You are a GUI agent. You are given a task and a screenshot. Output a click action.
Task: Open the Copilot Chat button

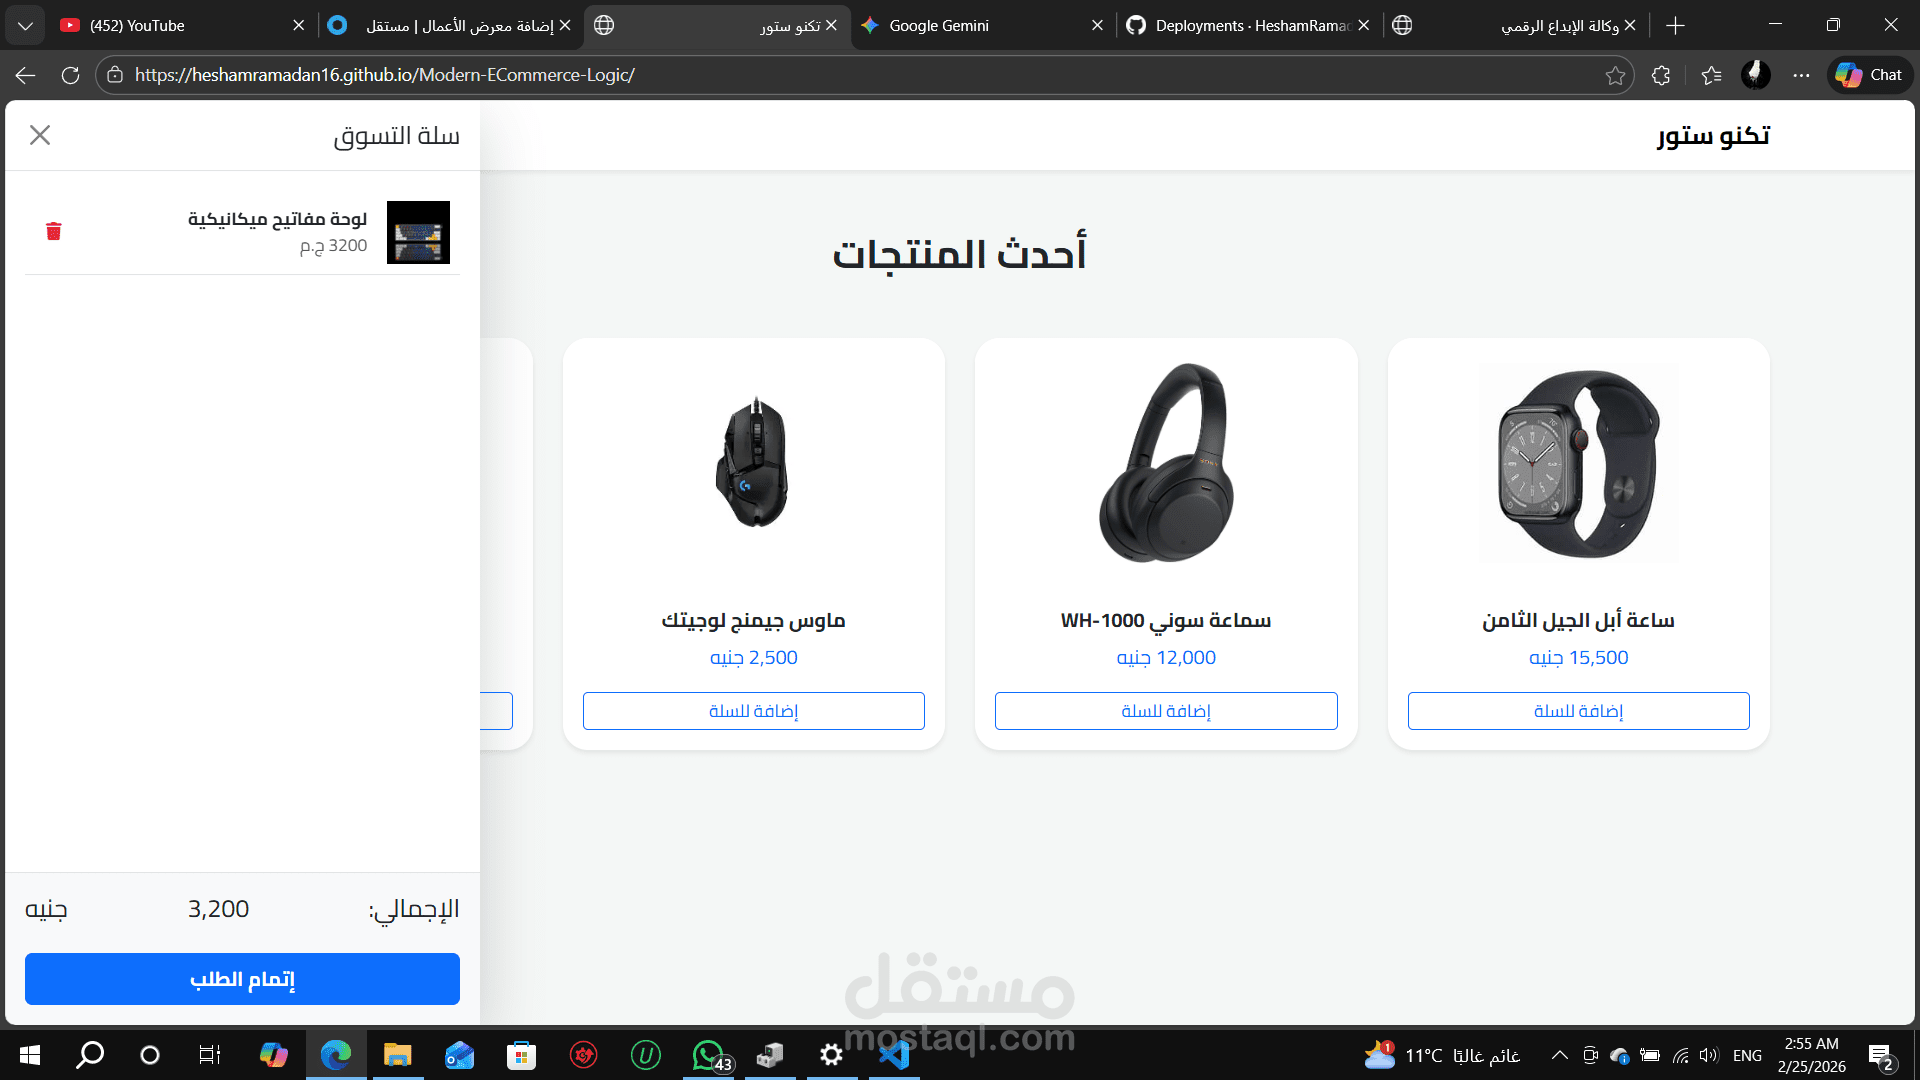point(1870,75)
